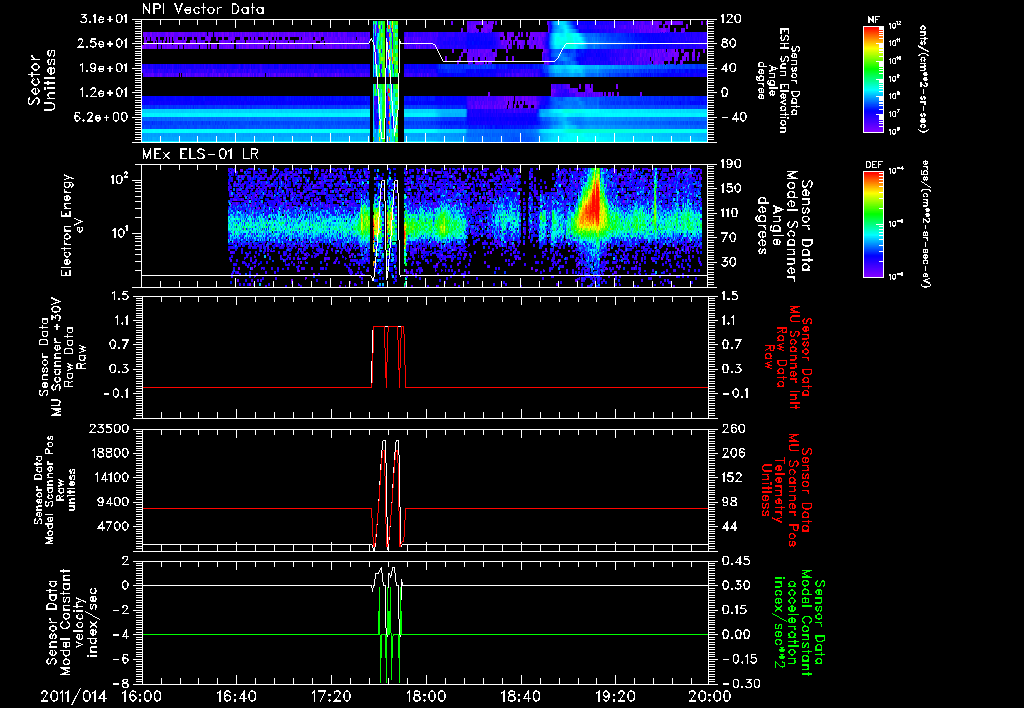Click the "18:00" time axis label
The image size is (1024, 708).
[x=426, y=696]
